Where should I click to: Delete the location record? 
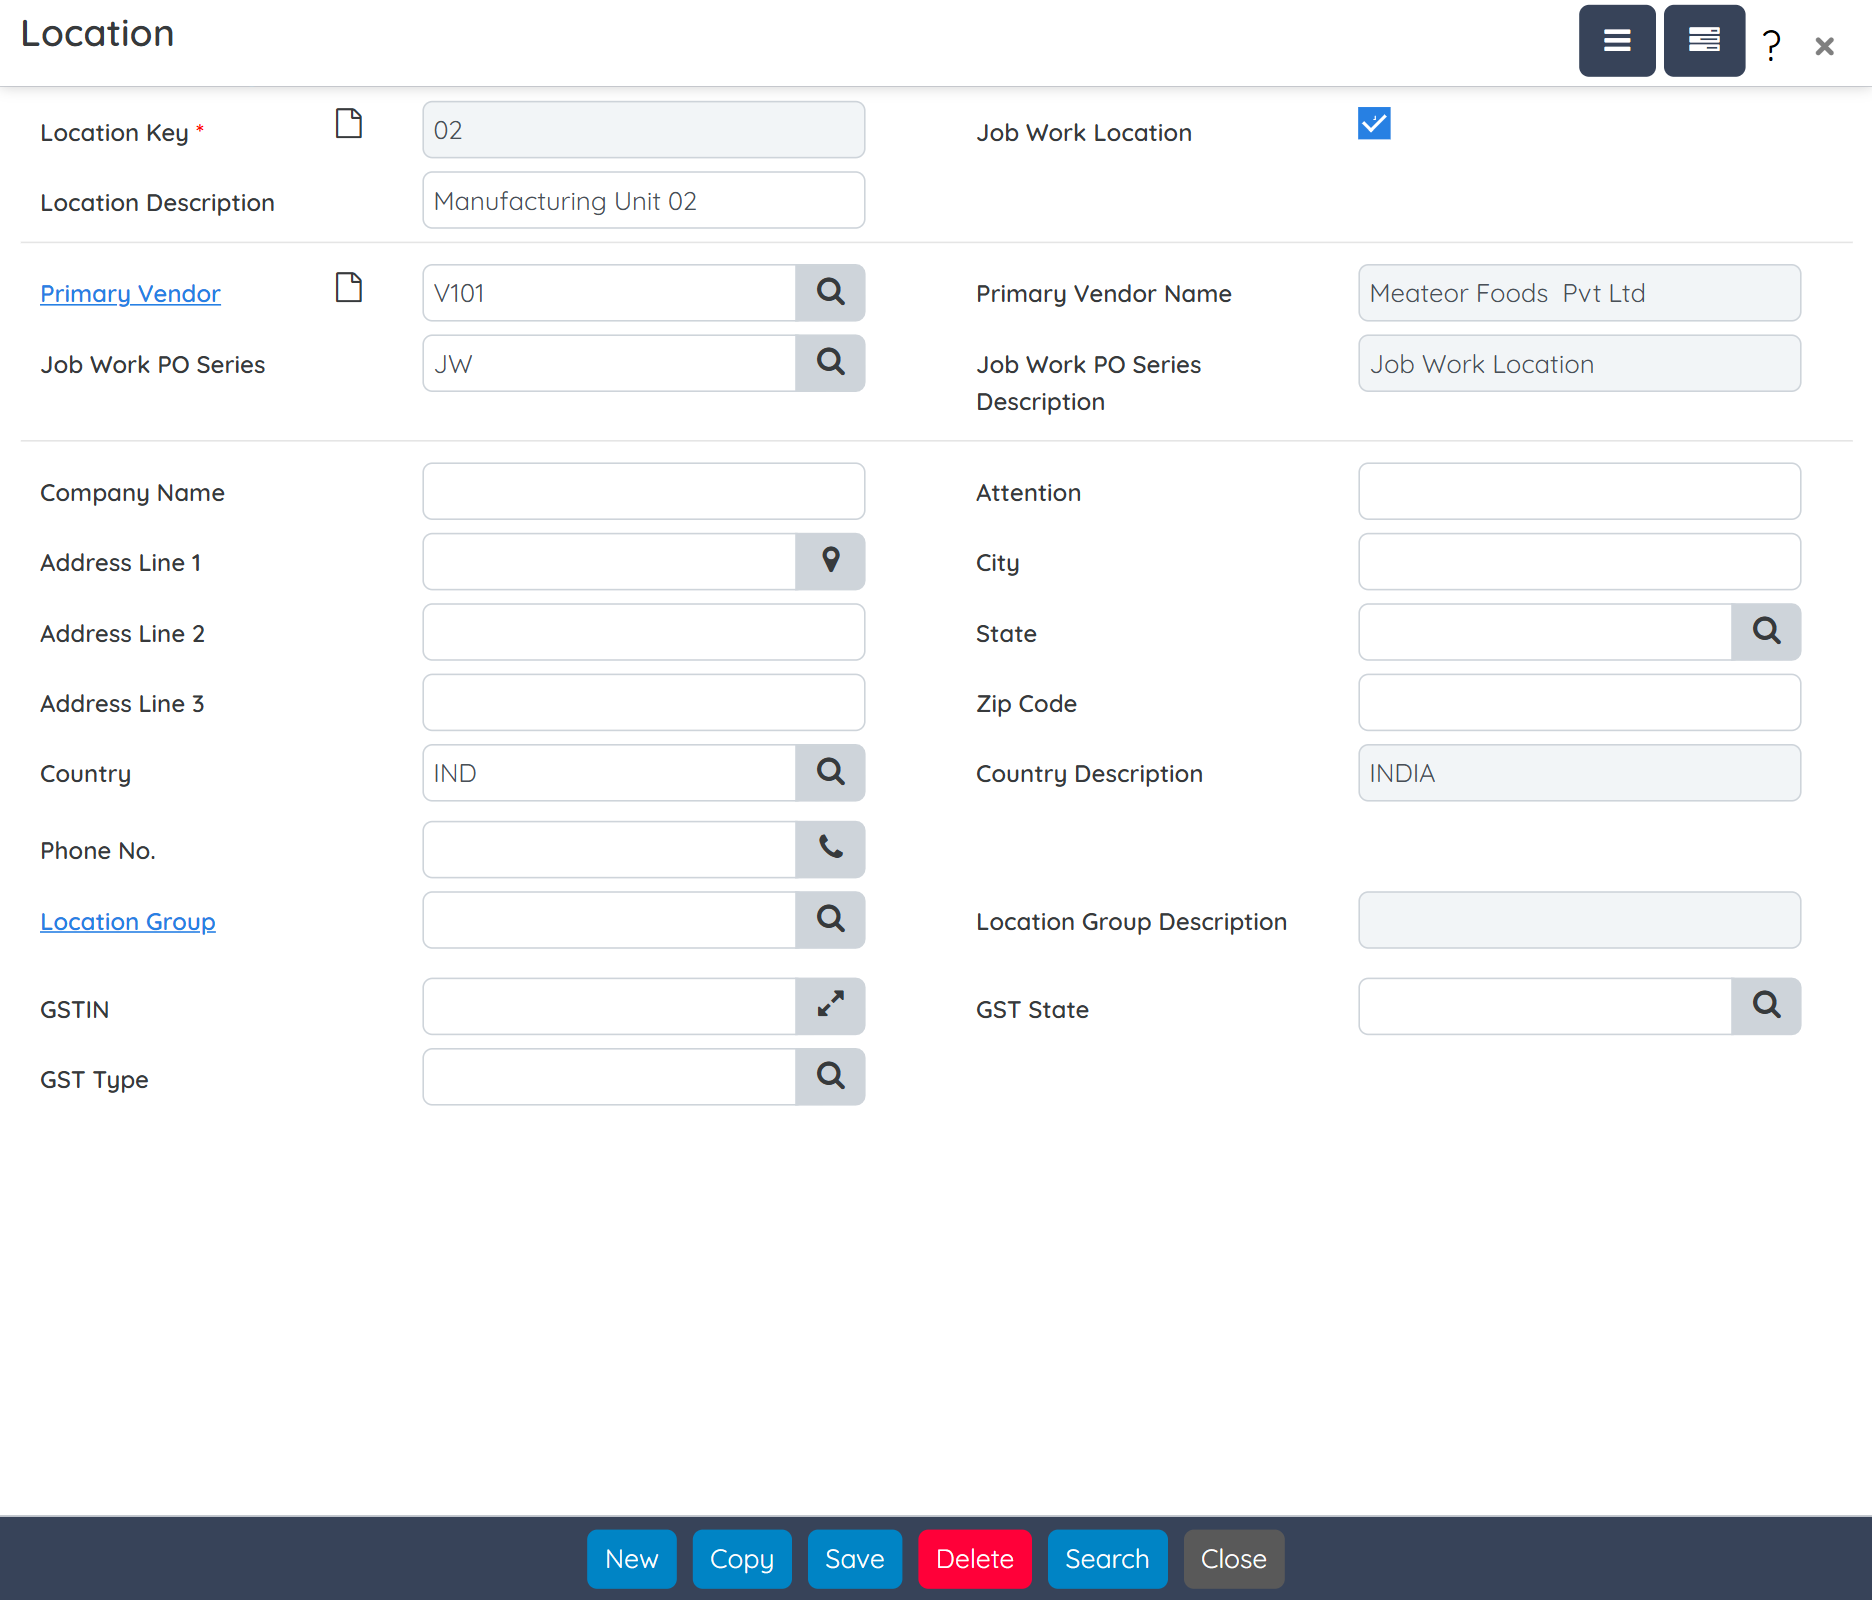[x=975, y=1559]
